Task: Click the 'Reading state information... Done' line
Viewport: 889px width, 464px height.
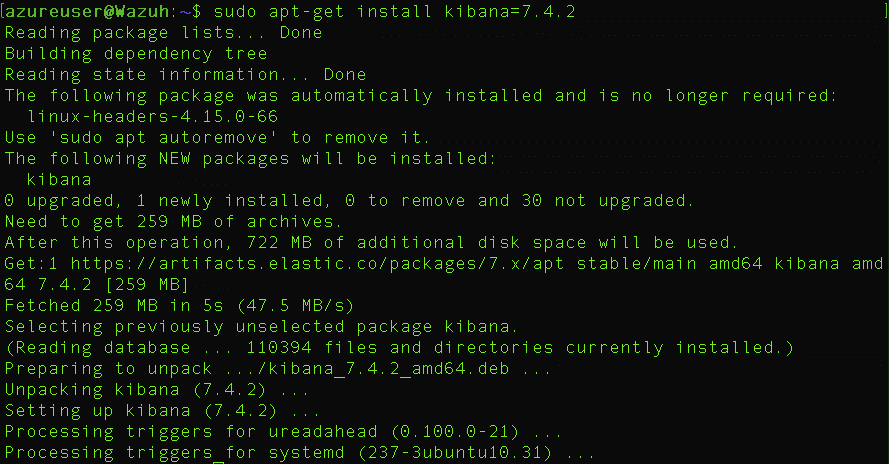Action: tap(185, 74)
